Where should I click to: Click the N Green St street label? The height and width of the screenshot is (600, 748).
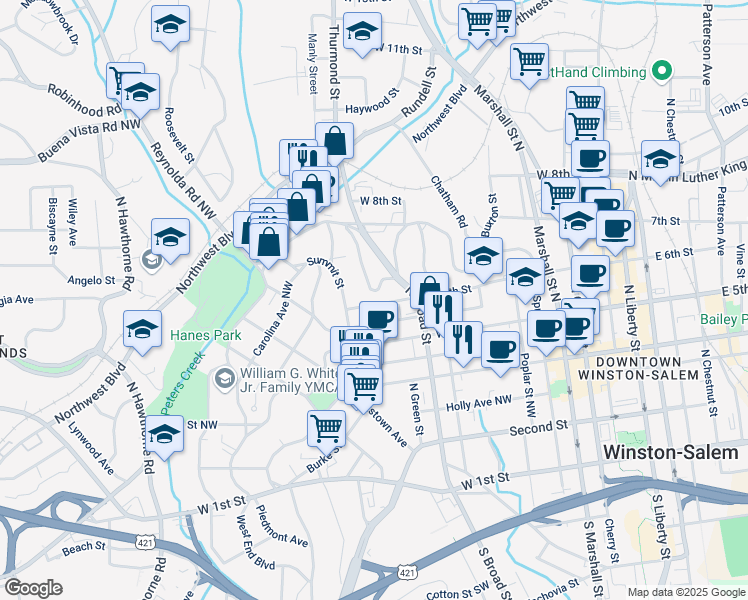(416, 409)
